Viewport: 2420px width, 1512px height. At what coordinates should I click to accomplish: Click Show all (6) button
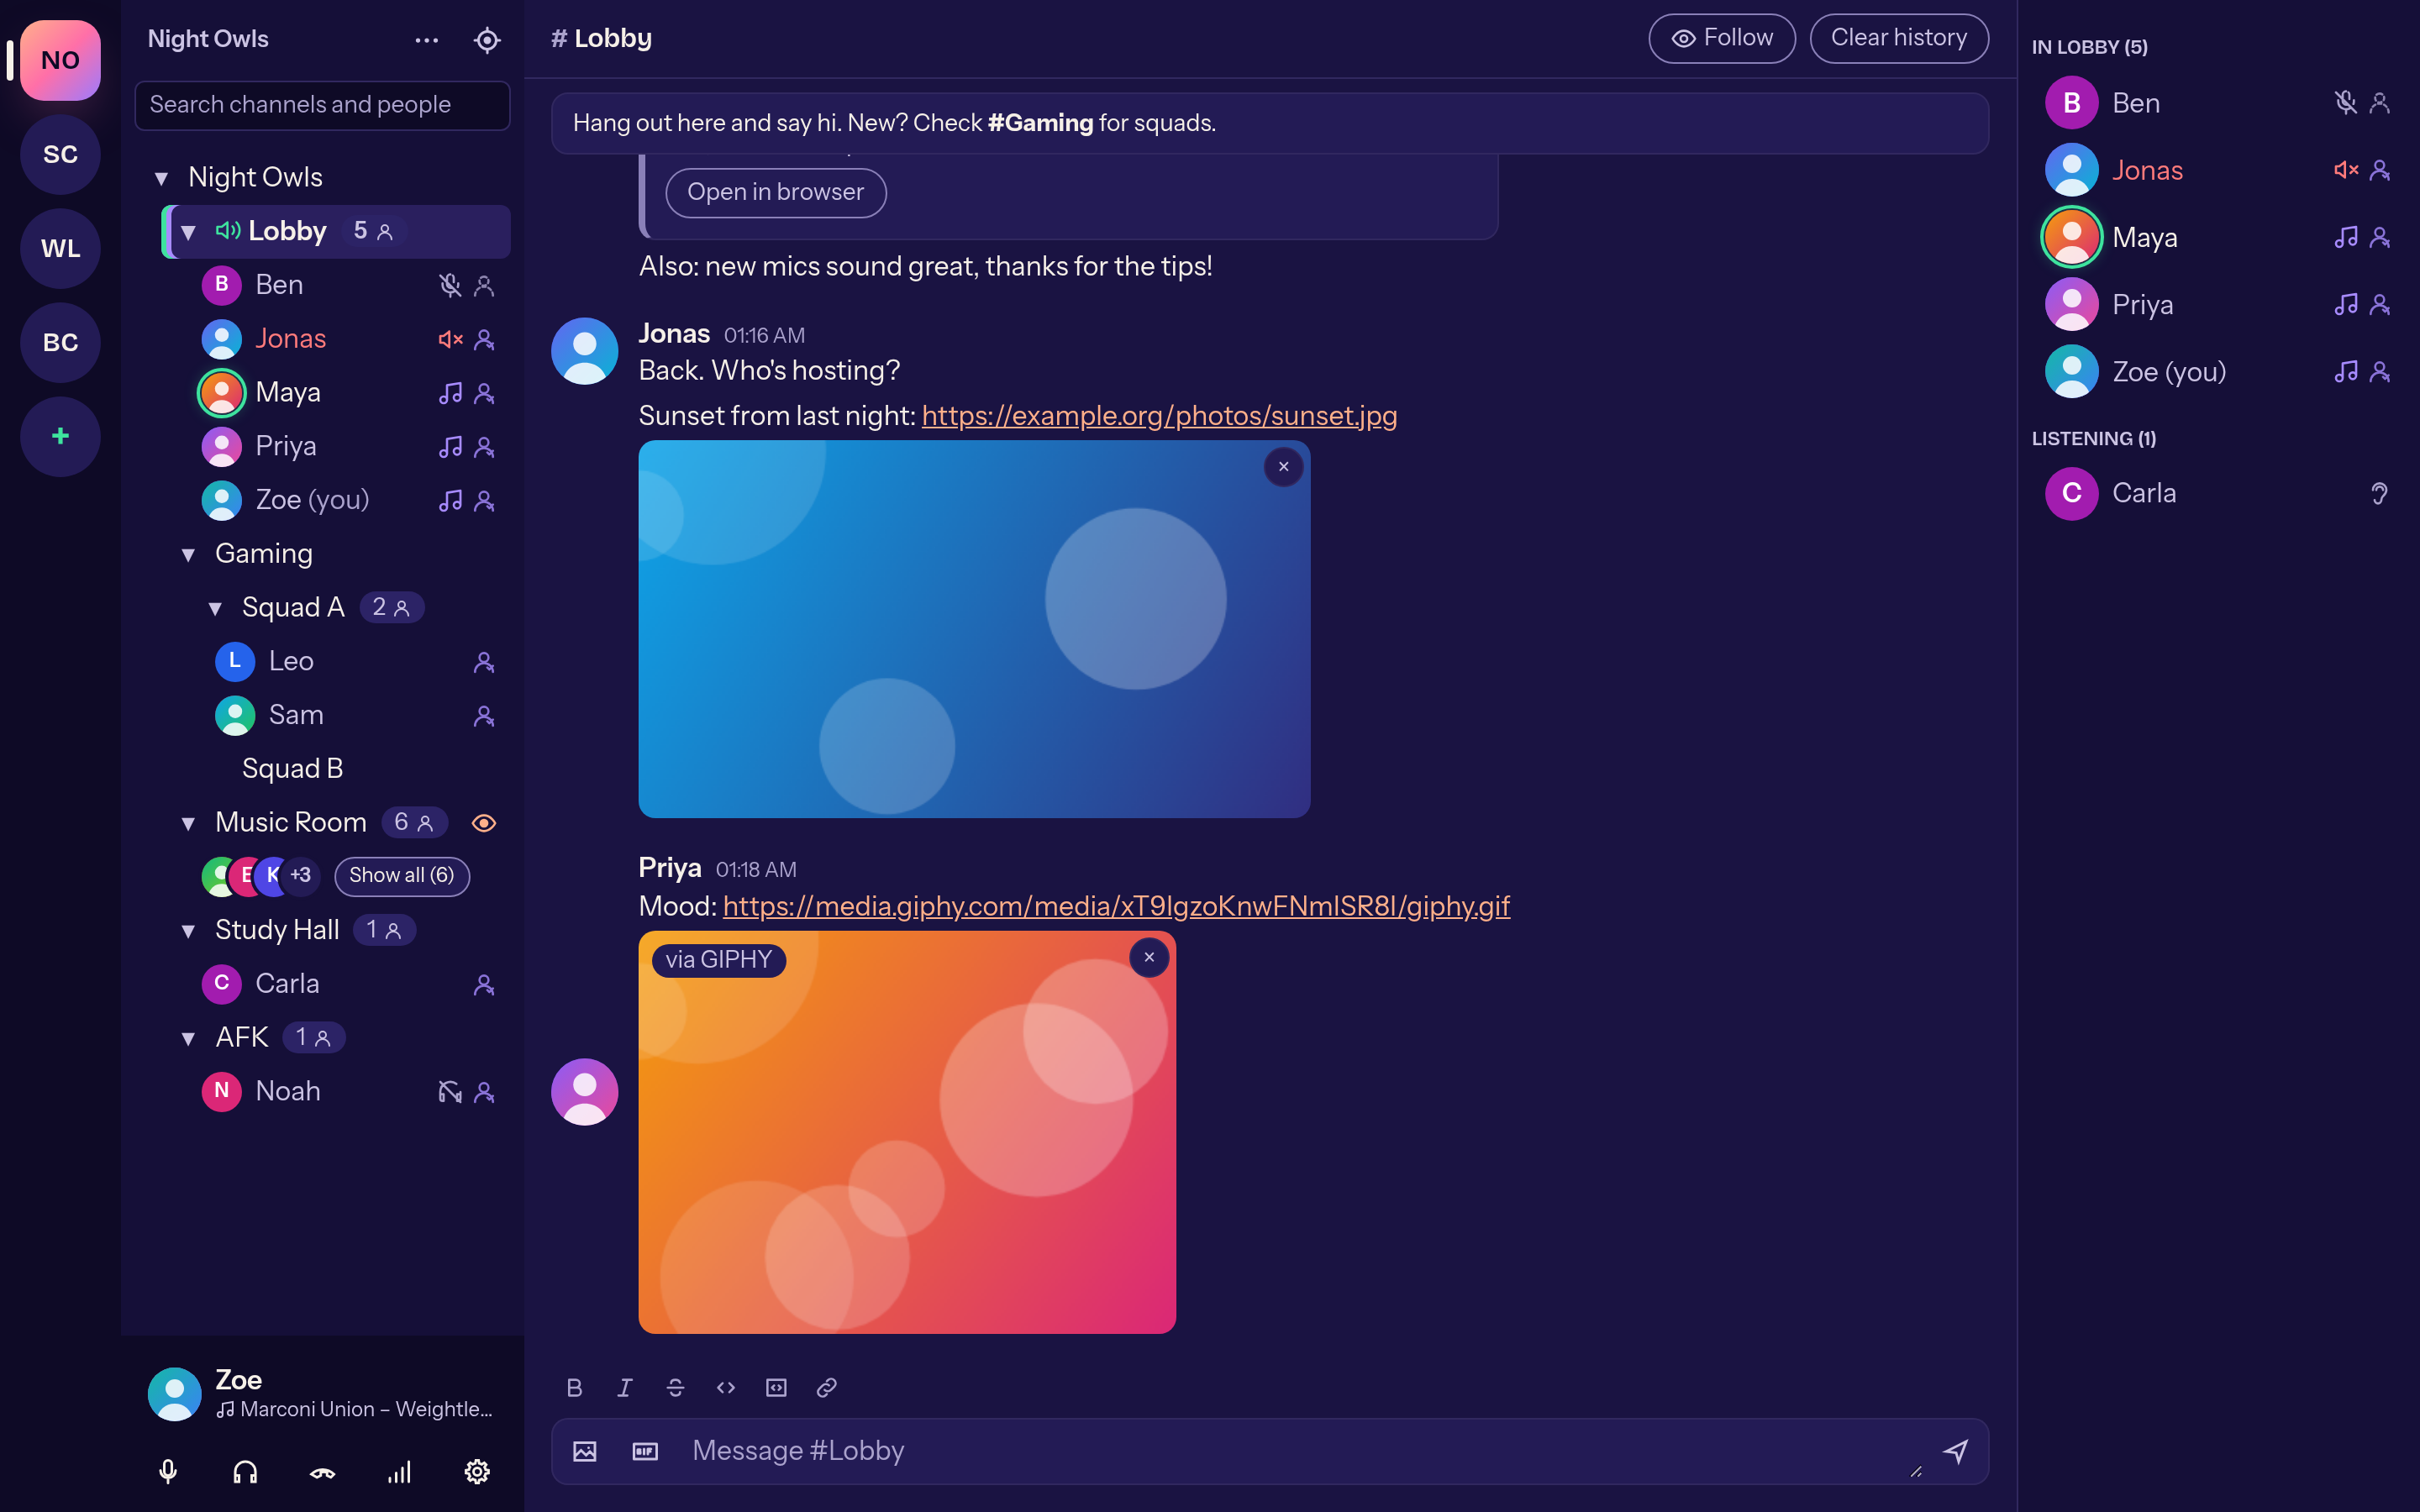pos(401,876)
